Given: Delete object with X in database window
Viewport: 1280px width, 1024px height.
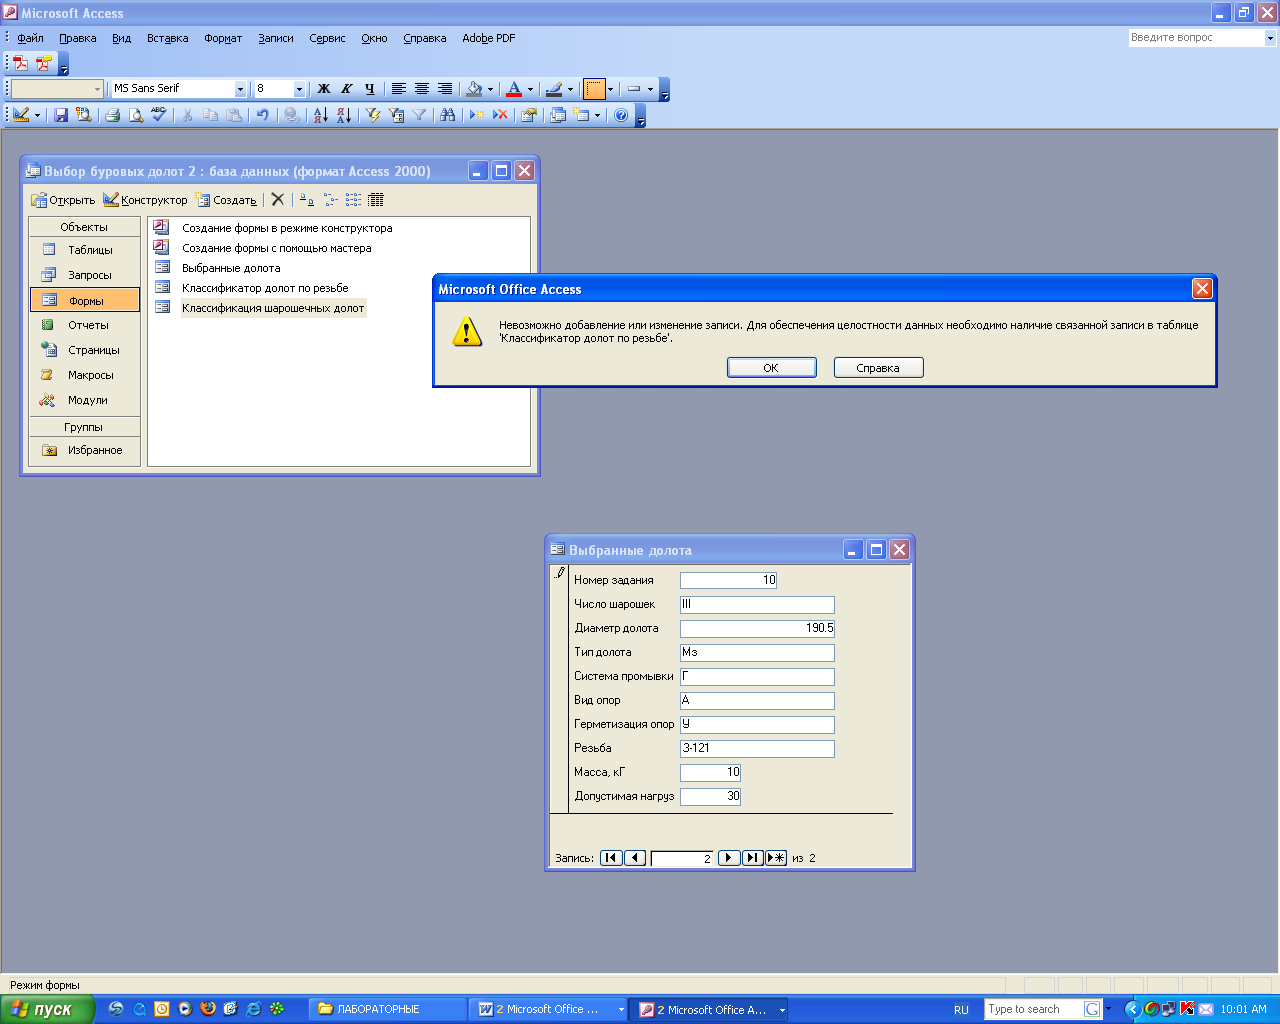Looking at the screenshot, I should coord(278,200).
